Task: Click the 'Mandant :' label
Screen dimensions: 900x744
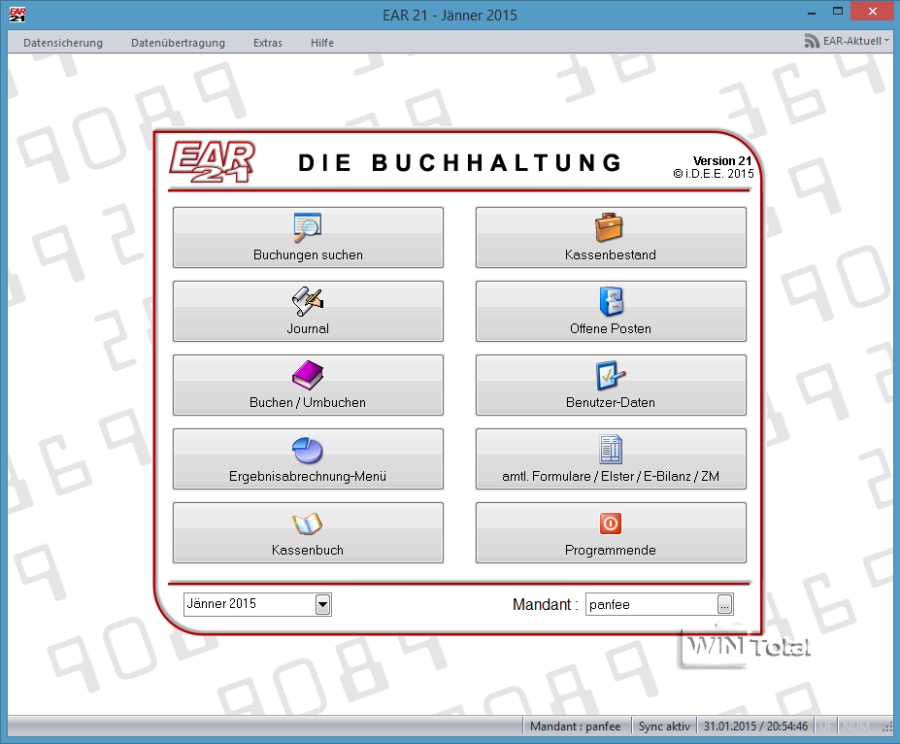Action: (545, 604)
